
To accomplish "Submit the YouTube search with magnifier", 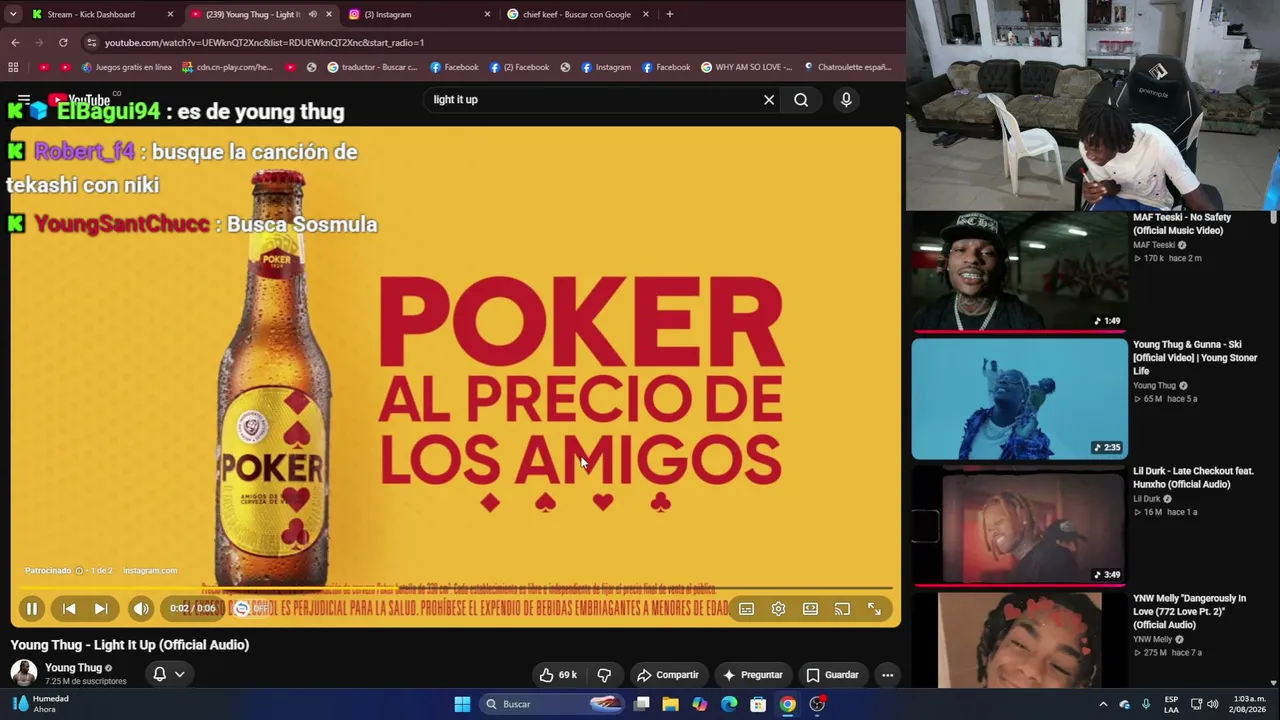I will coord(801,100).
